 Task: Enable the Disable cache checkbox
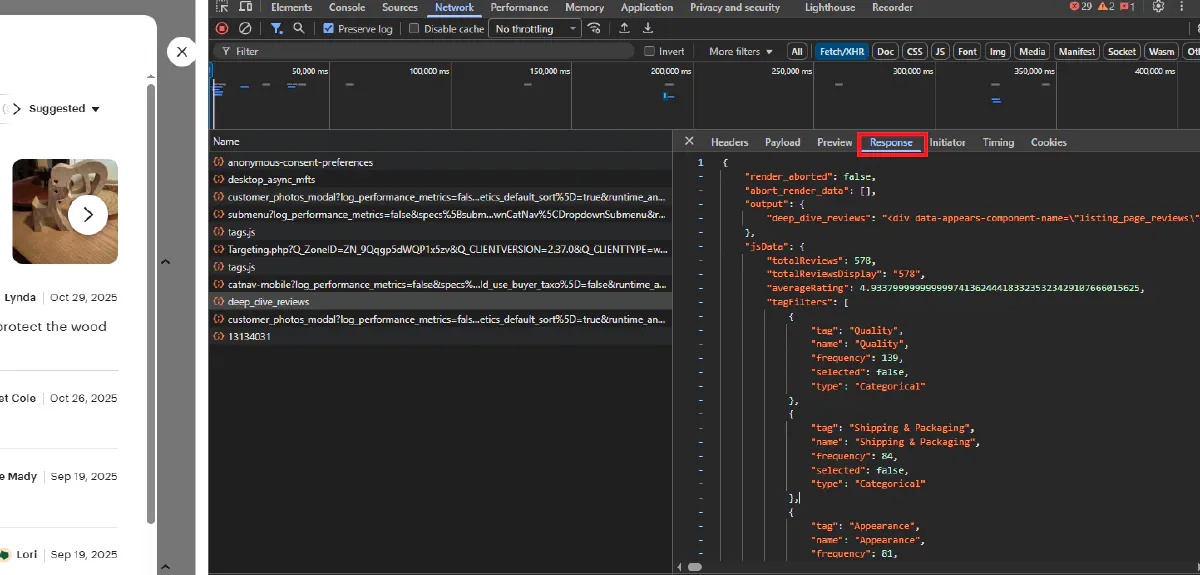click(414, 29)
